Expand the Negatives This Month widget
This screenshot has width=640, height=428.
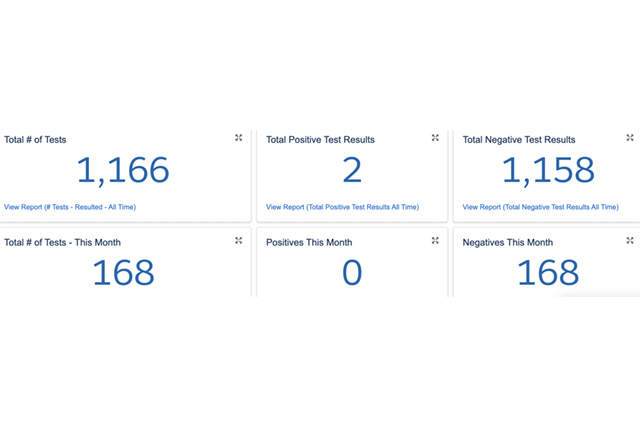[x=630, y=241]
